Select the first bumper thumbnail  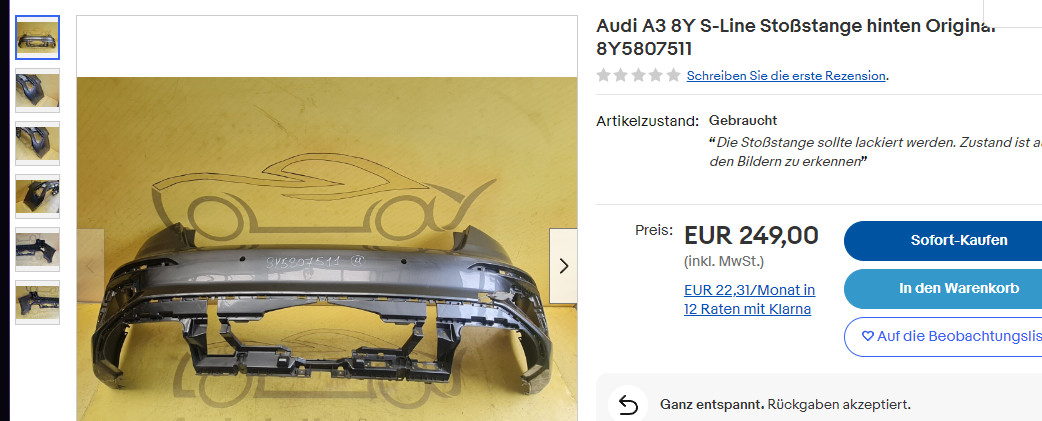(x=37, y=37)
